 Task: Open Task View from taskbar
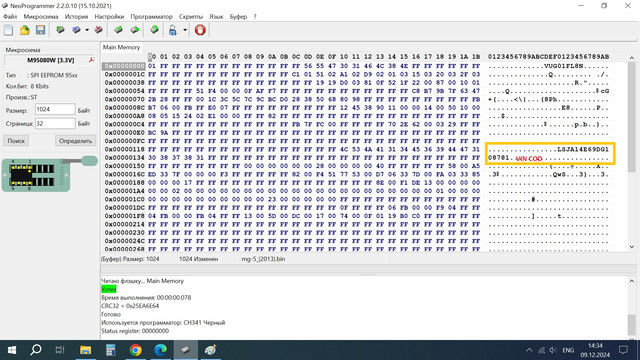(x=60, y=350)
